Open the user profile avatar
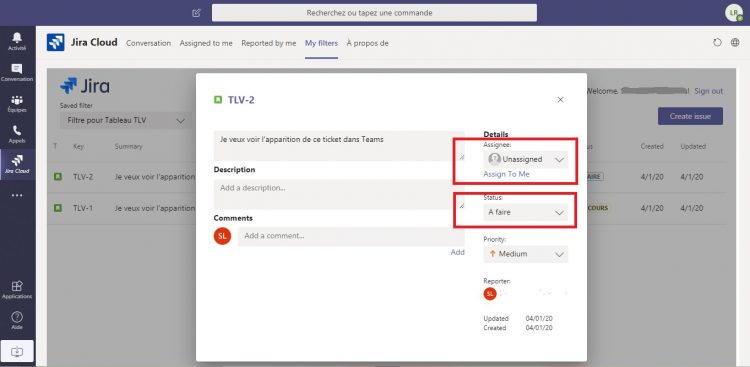The height and width of the screenshot is (367, 750). coord(733,13)
